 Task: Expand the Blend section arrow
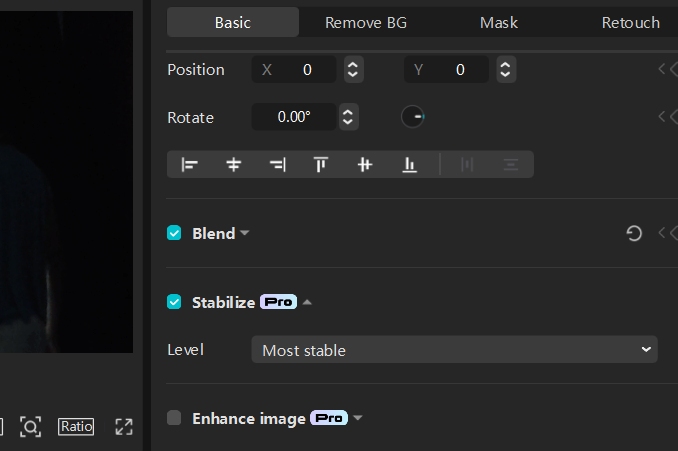coord(245,233)
